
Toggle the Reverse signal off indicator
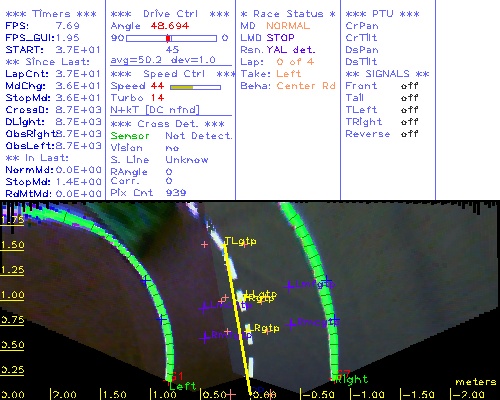(409, 134)
